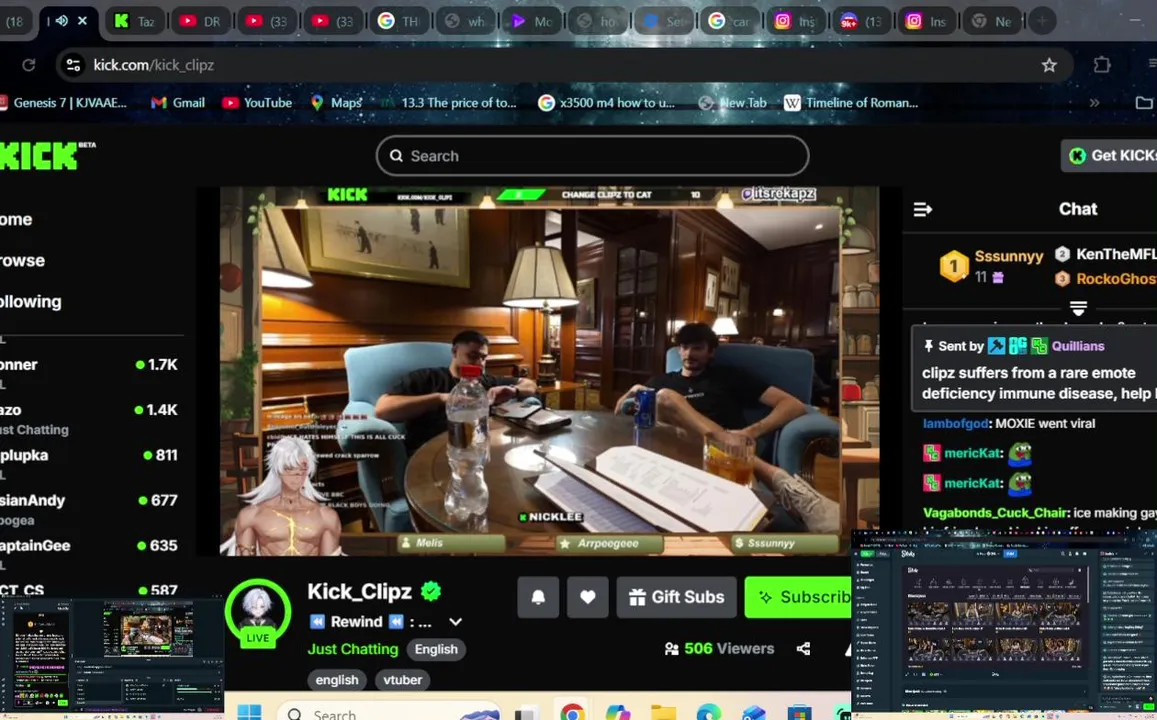Click the pinned message pin icon

pos(928,346)
